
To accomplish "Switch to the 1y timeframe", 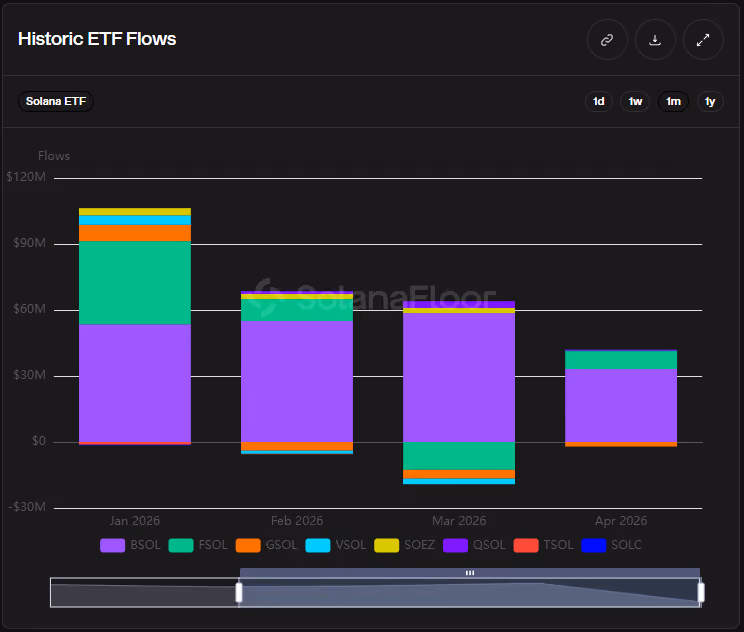I will 710,102.
